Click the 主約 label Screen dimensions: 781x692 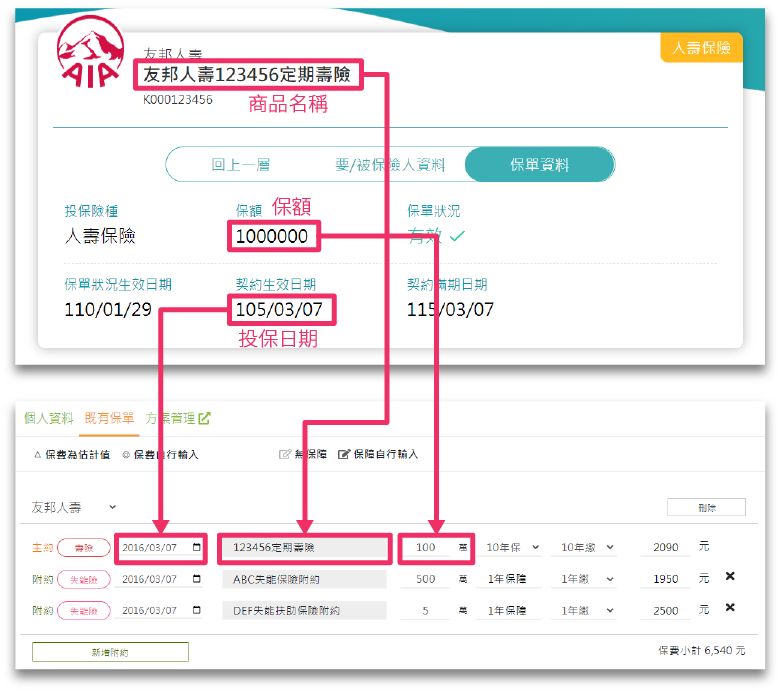point(42,548)
